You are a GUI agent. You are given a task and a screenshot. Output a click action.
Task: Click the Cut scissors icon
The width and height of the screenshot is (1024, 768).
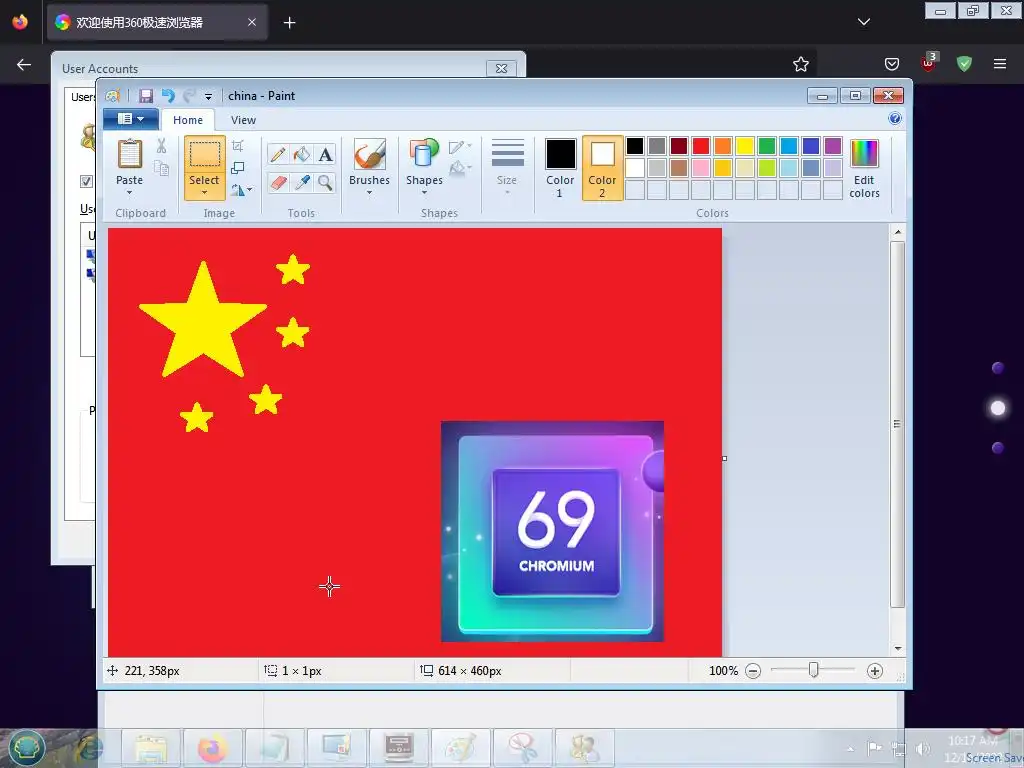click(x=161, y=146)
